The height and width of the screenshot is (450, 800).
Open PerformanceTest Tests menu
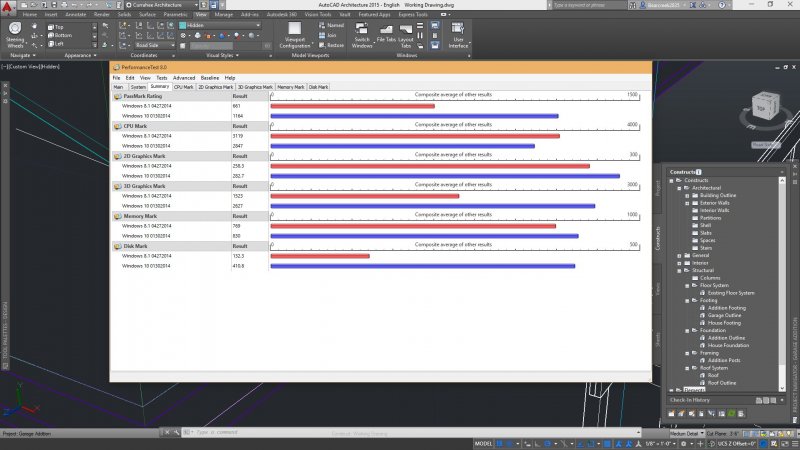(161, 78)
